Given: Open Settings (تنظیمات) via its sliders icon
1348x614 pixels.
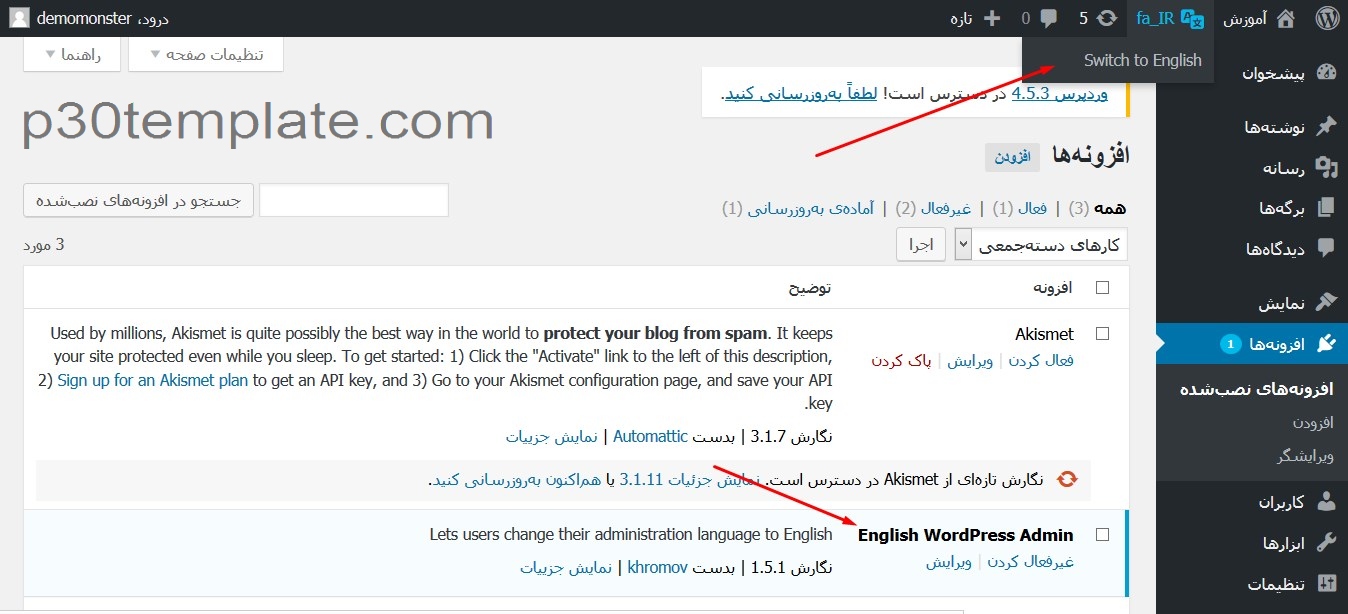Looking at the screenshot, I should [1326, 584].
